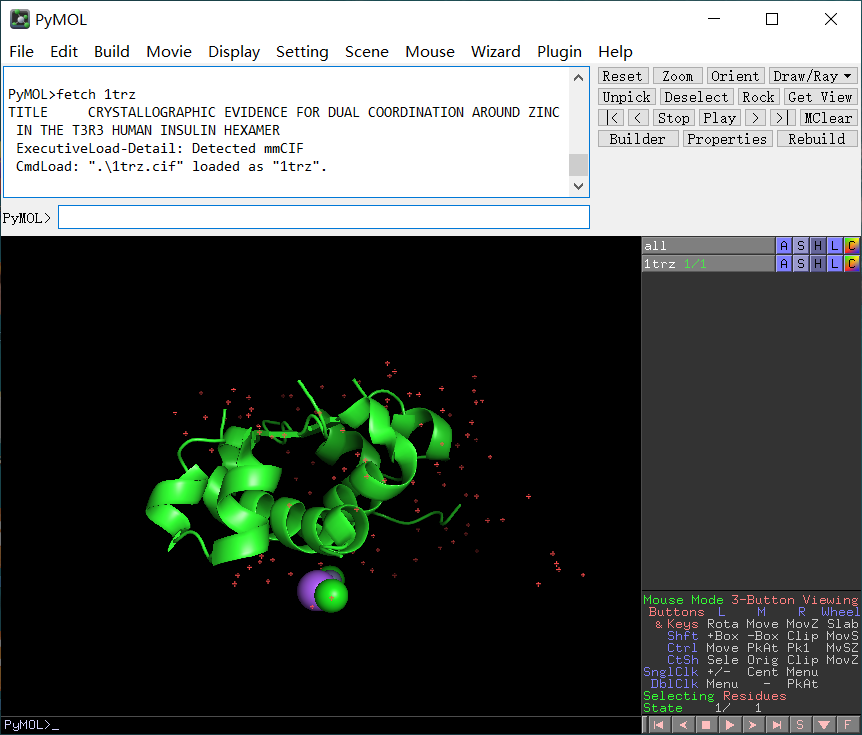Stop playback with bottom square icon
The width and height of the screenshot is (862, 735).
pos(706,725)
